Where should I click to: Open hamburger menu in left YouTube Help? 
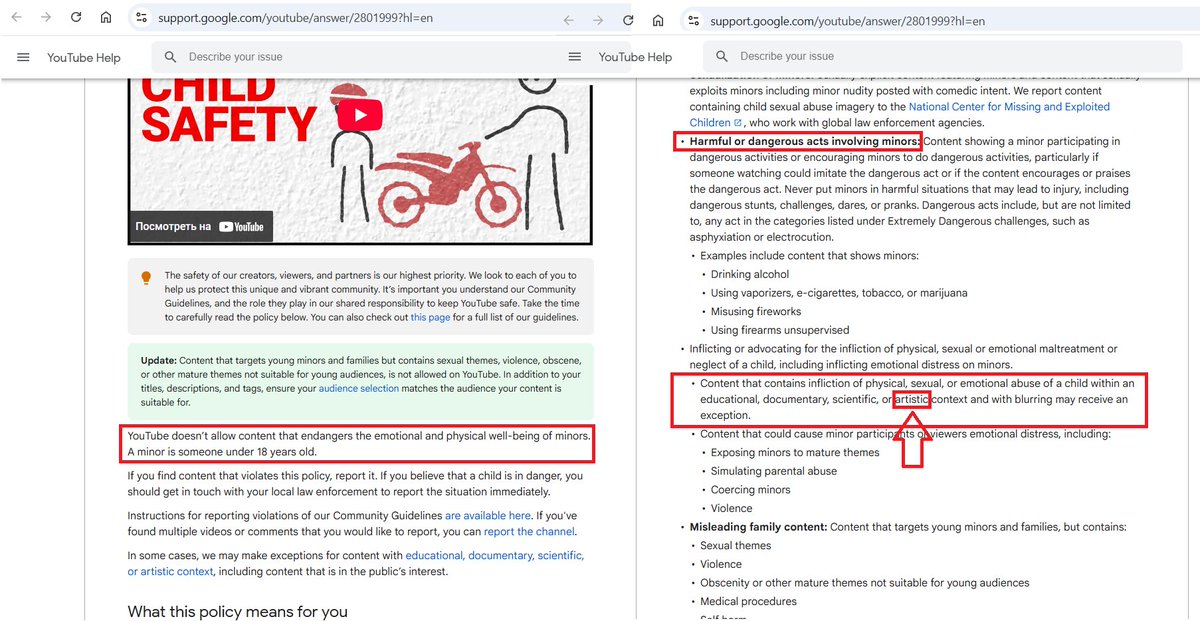pos(23,57)
